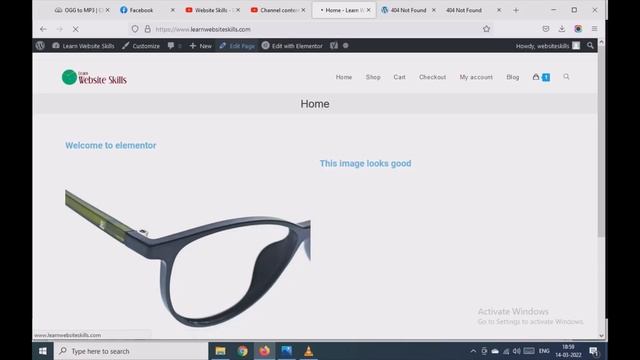The image size is (640, 360).
Task: Go to the Shop nav link
Action: point(373,77)
